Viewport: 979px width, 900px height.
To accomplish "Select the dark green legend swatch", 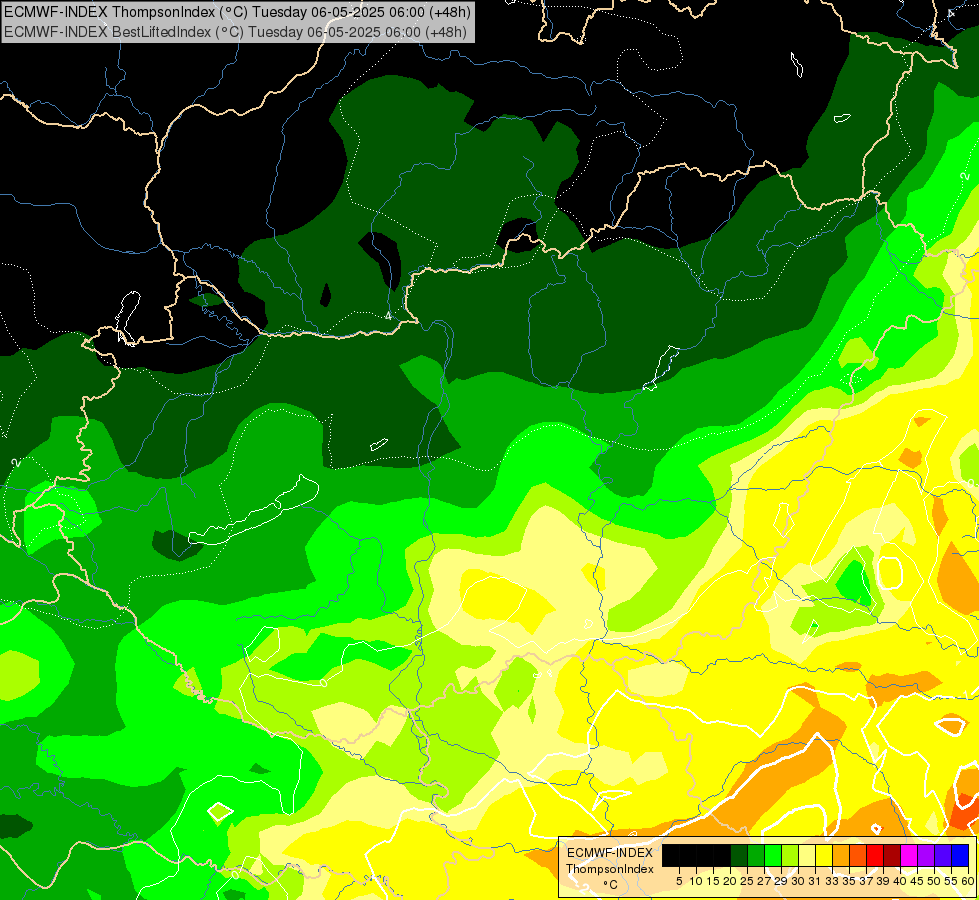I will click(x=739, y=855).
